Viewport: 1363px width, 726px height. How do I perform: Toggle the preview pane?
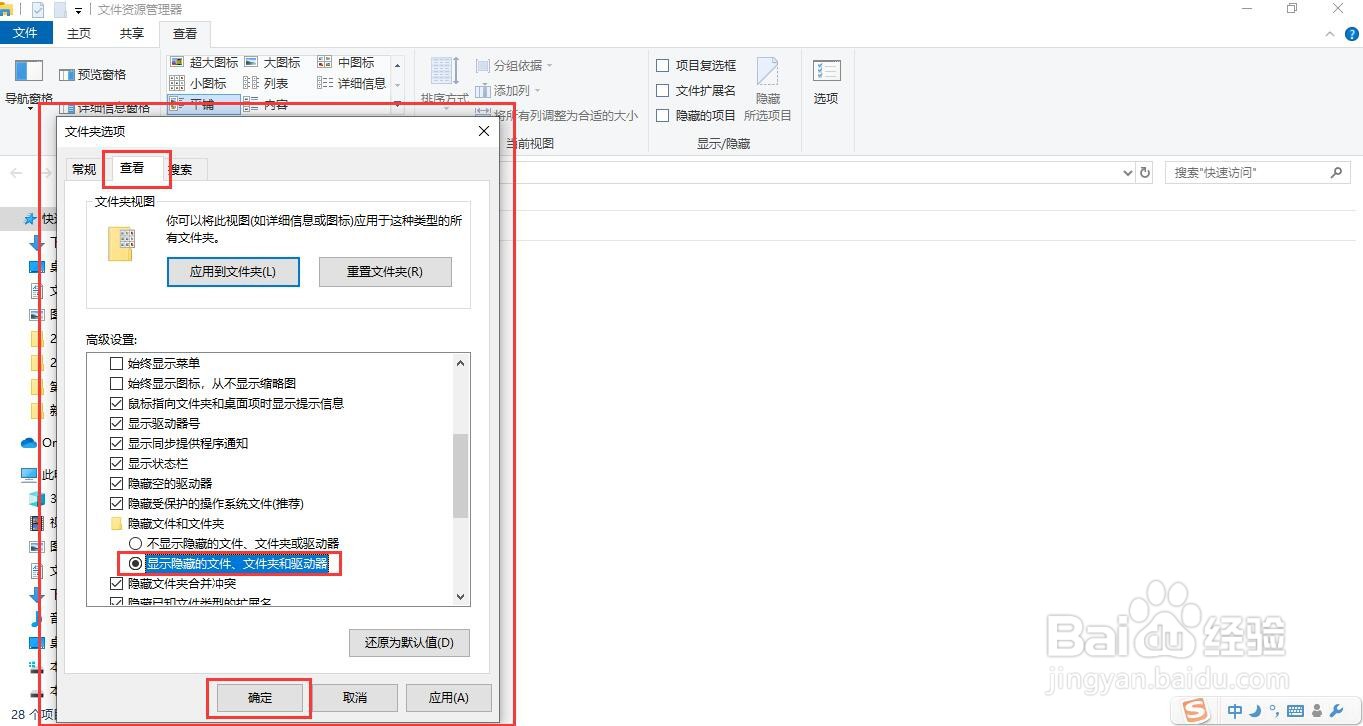97,74
